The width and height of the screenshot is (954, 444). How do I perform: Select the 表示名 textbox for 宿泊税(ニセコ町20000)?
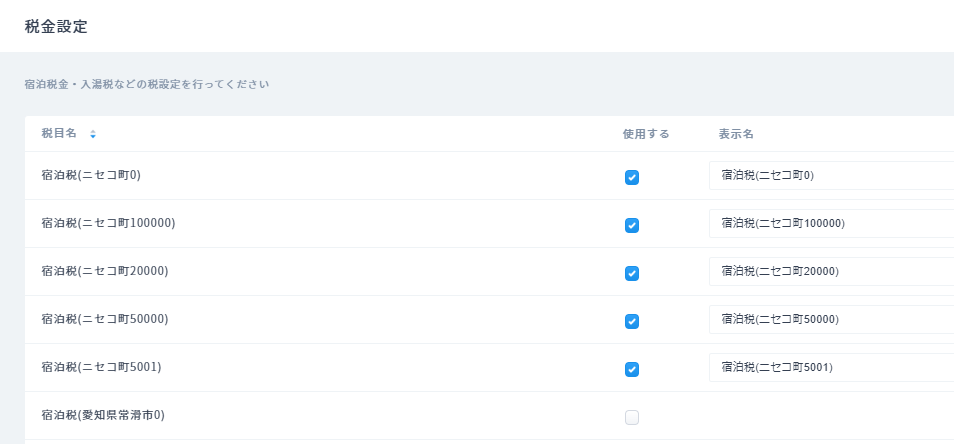coord(830,271)
